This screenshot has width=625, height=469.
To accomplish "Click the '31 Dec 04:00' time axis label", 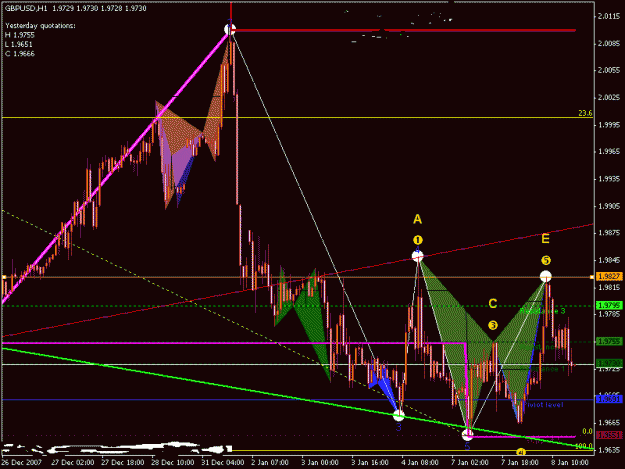I will tap(223, 463).
